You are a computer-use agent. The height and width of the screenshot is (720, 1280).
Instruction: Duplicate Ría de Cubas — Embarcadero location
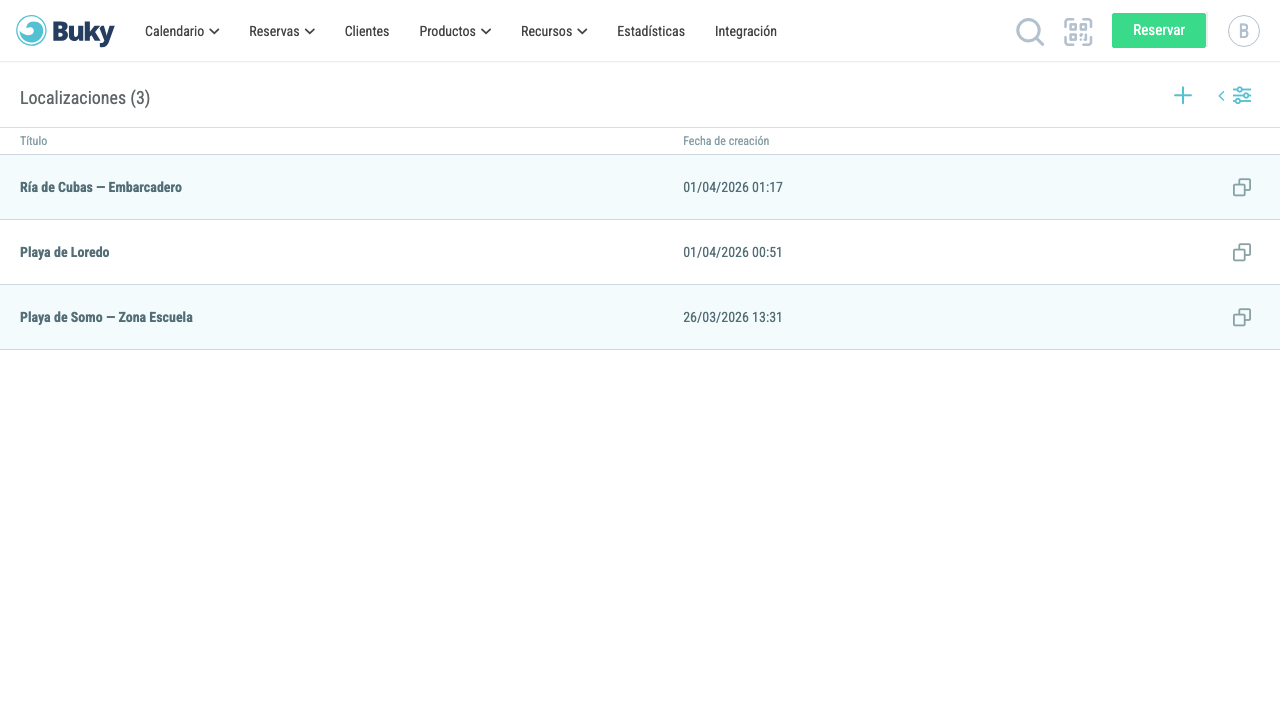pos(1242,187)
